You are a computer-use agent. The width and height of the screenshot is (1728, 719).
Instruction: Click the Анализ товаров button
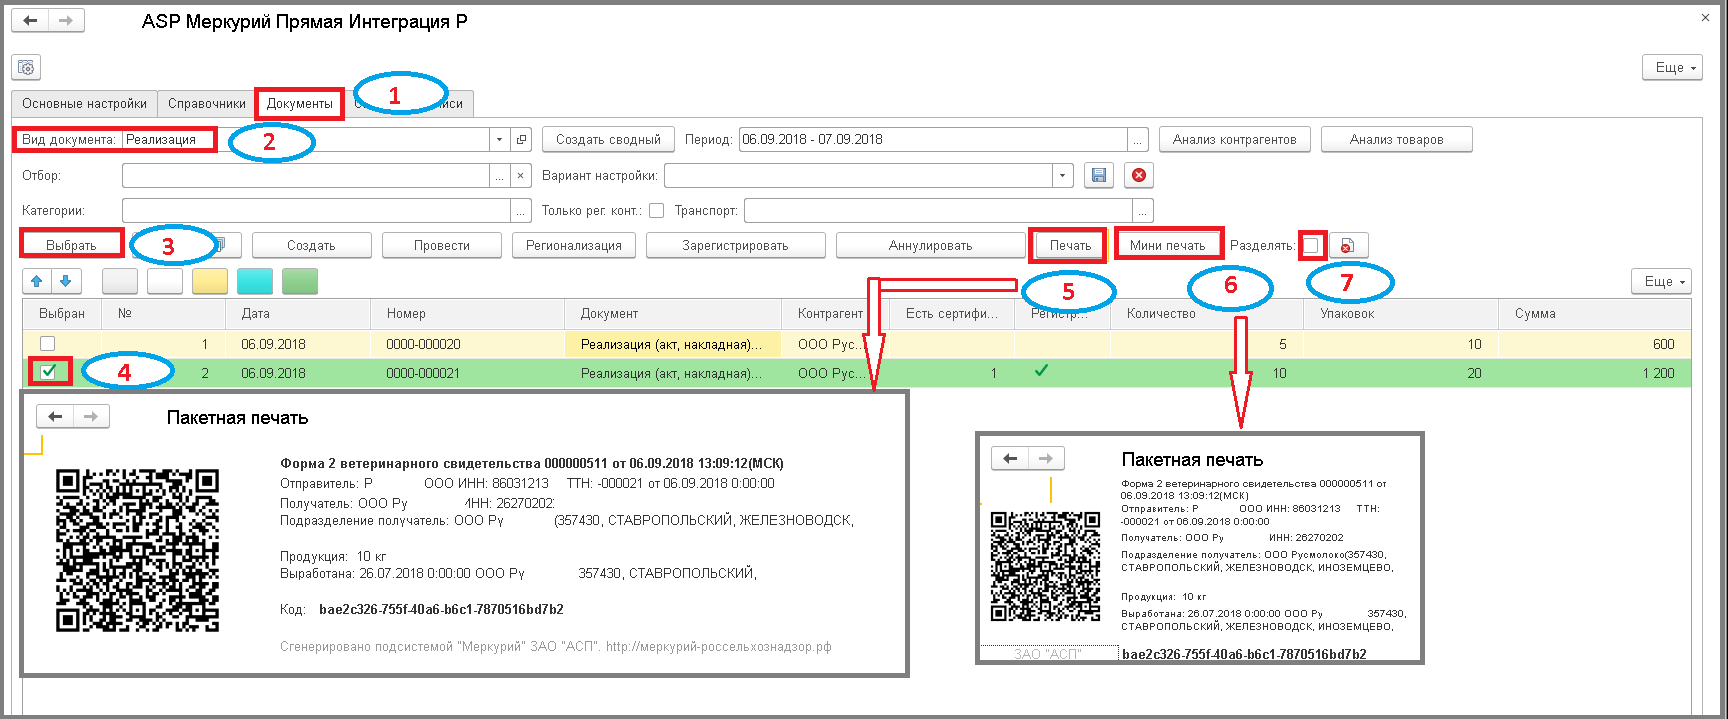(x=1397, y=140)
